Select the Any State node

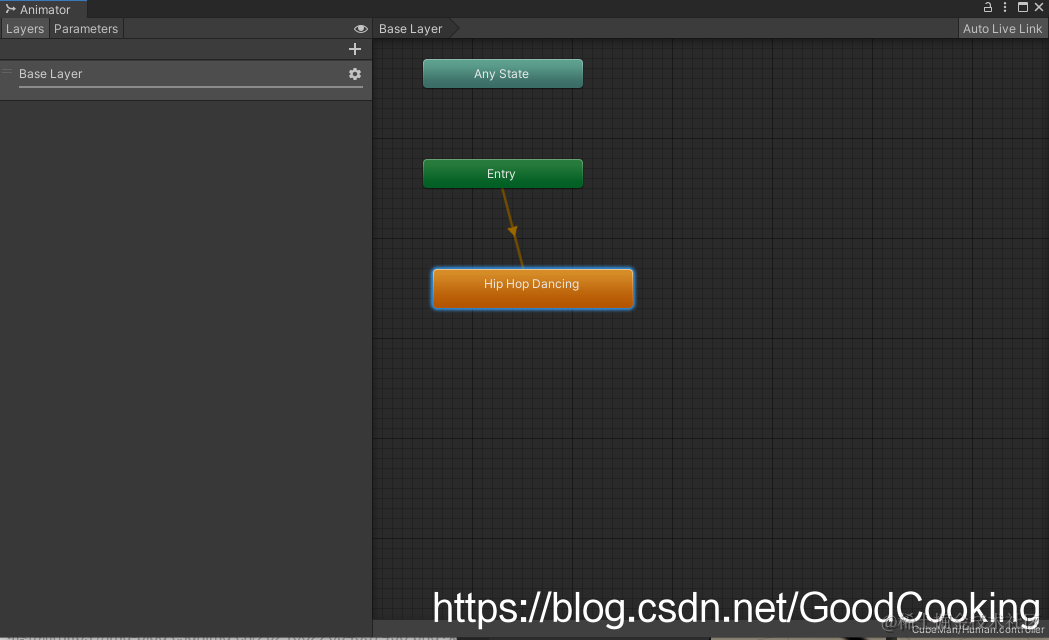503,73
